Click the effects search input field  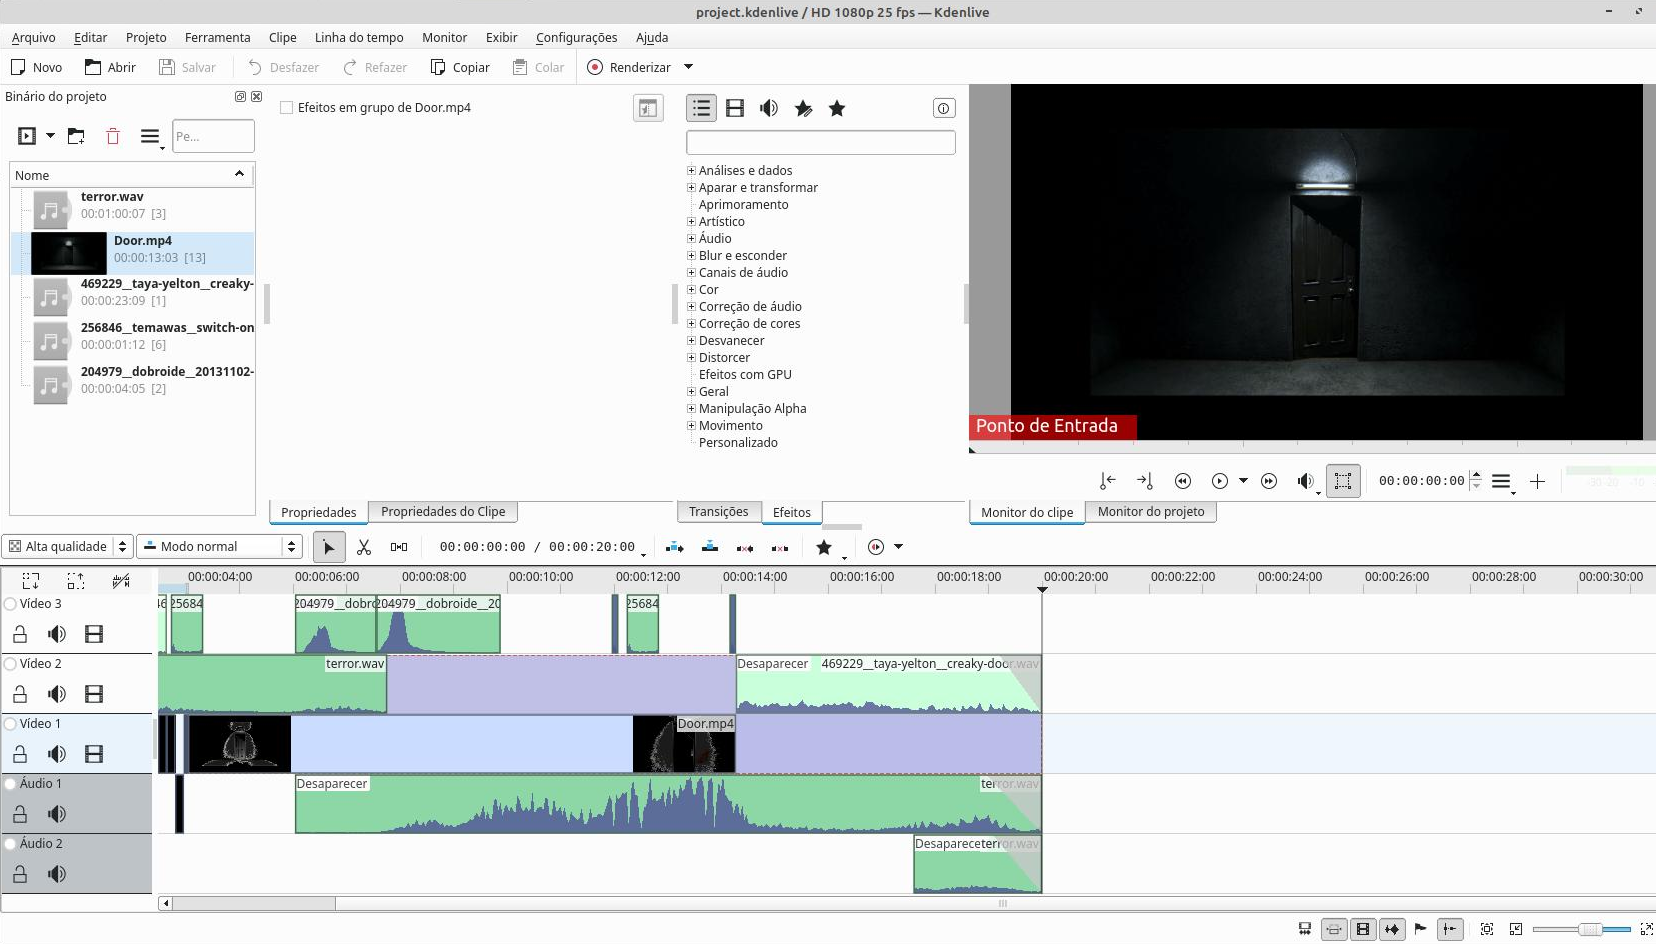click(x=821, y=142)
